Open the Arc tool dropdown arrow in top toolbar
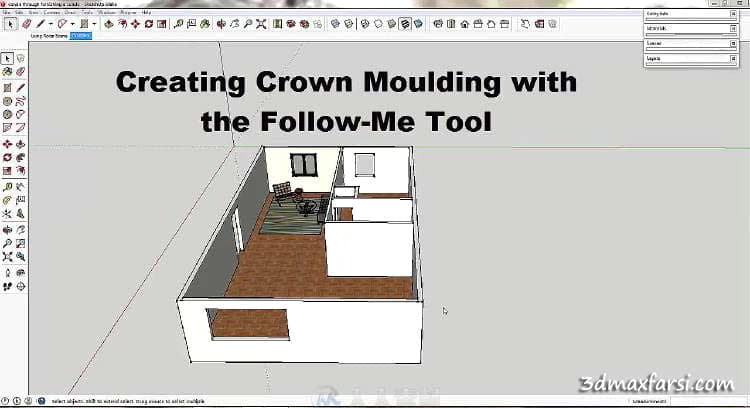Image resolution: width=750 pixels, height=408 pixels. [x=72, y=24]
